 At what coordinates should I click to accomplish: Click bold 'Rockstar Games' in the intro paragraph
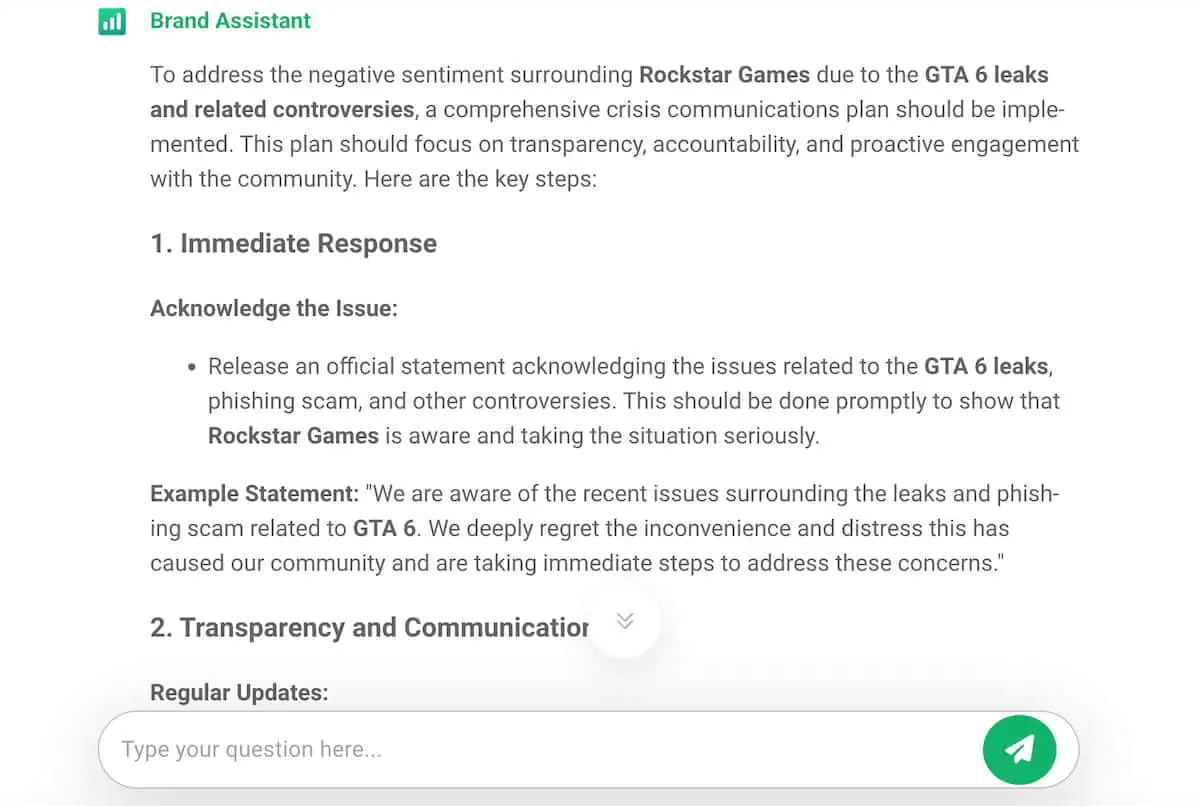(724, 75)
